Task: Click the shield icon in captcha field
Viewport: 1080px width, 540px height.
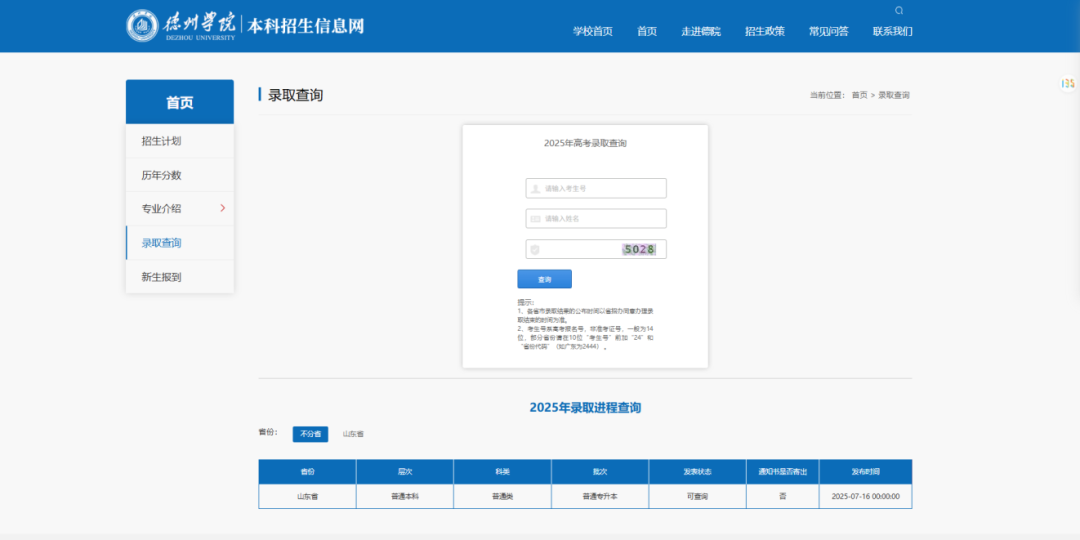Action: (x=535, y=249)
